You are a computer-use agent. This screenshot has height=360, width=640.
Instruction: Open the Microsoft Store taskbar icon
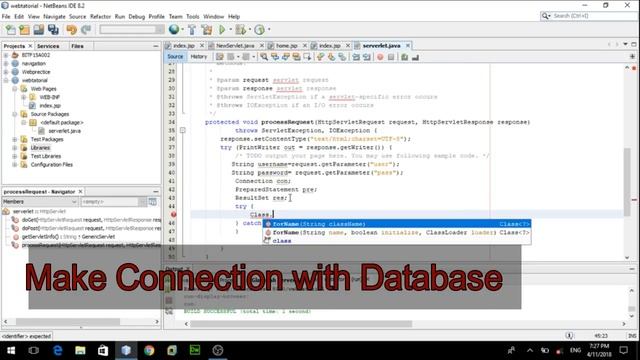[103, 350]
